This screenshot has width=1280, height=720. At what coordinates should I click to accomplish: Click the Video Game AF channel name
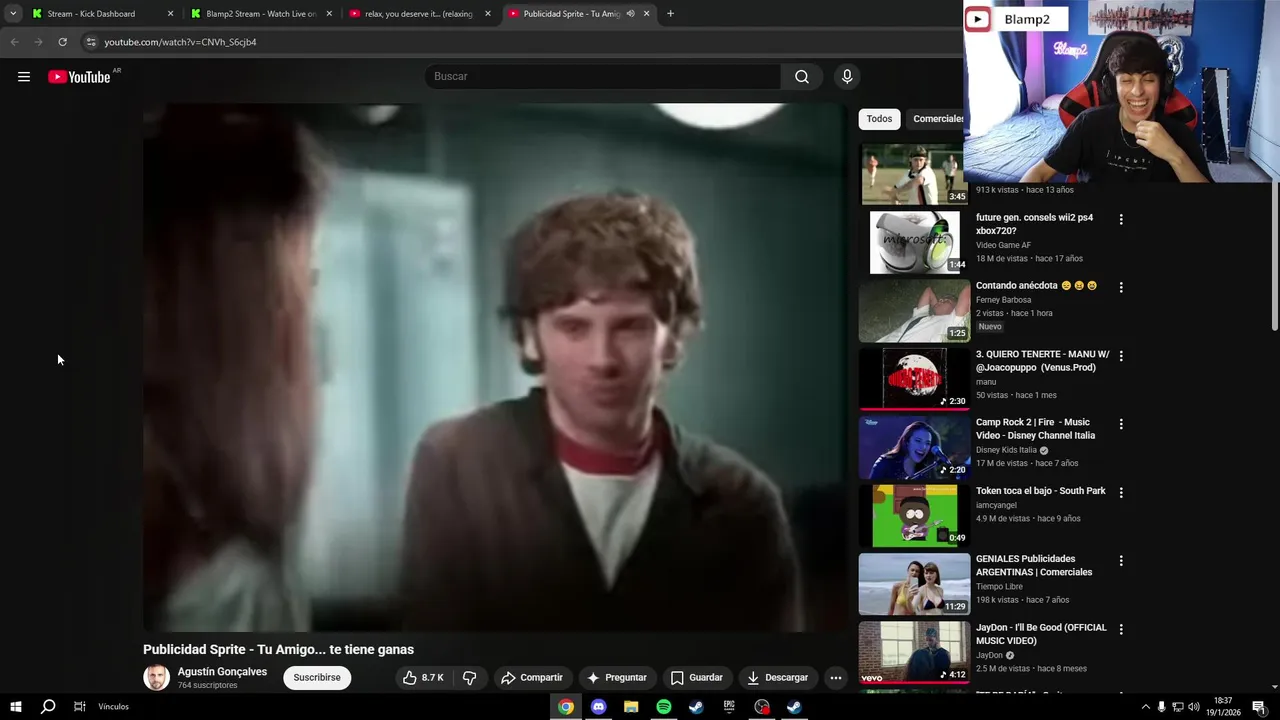click(1003, 245)
